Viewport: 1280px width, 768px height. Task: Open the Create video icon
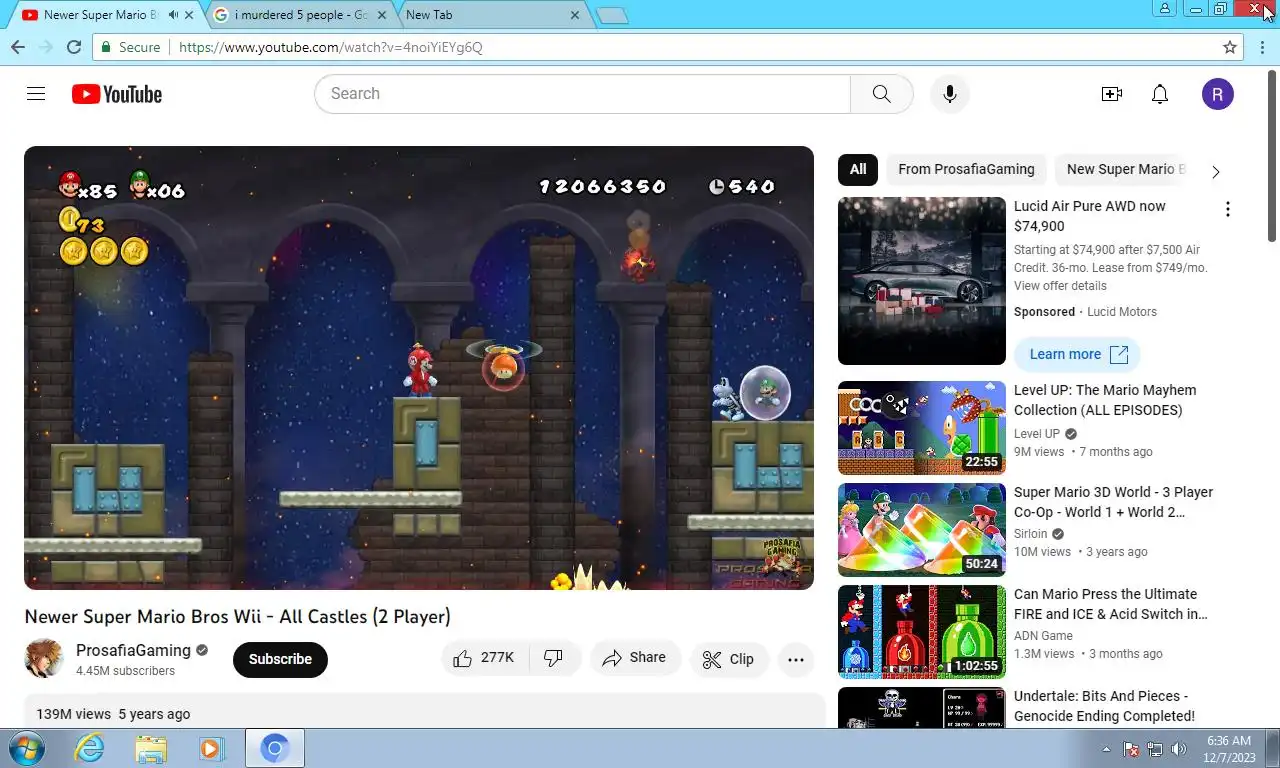click(1111, 94)
